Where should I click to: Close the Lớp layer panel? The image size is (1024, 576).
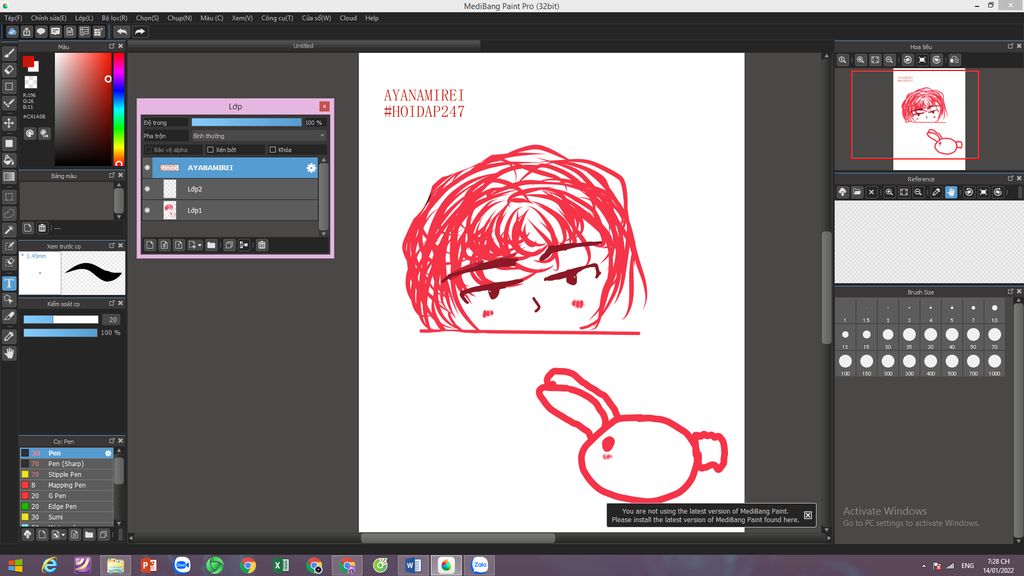point(325,106)
